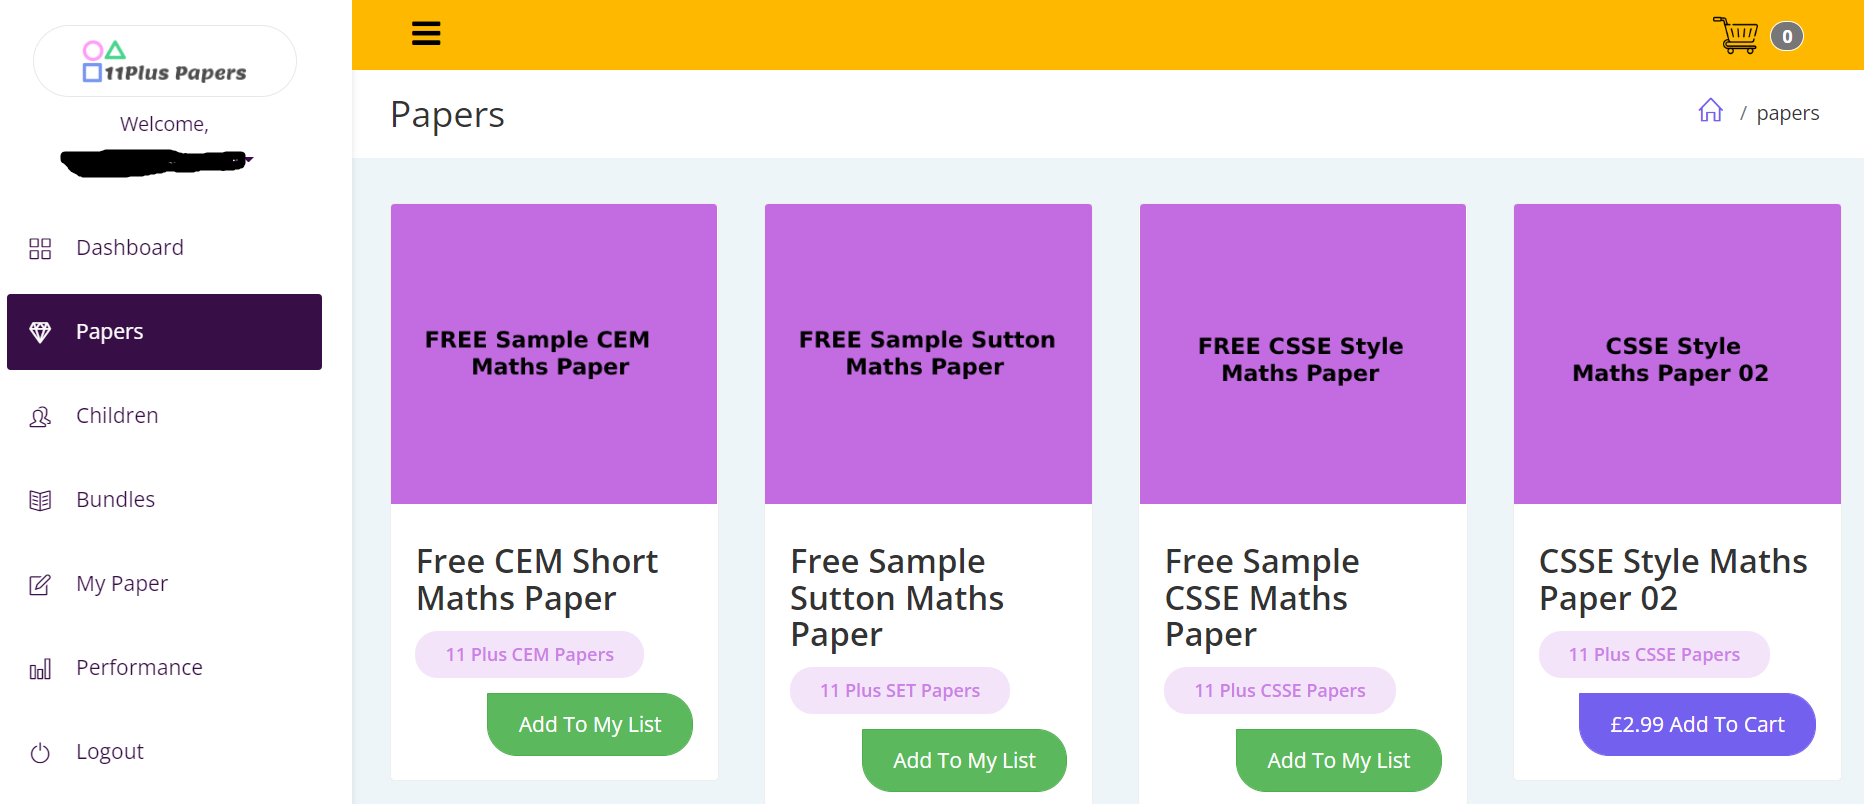Select the Dashboard grid icon in sidebar
This screenshot has width=1864, height=804.
click(x=40, y=248)
